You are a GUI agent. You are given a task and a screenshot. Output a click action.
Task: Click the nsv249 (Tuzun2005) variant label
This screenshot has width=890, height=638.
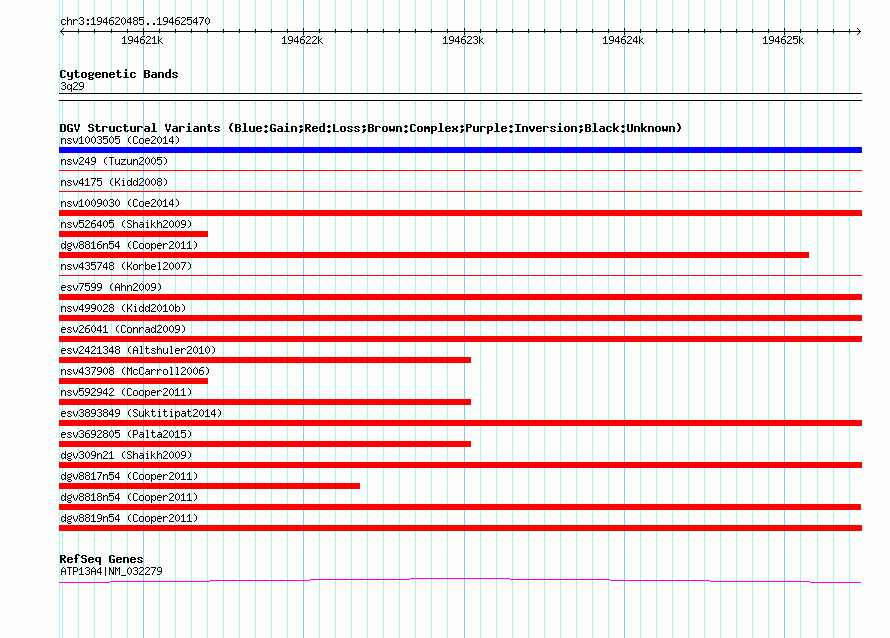pyautogui.click(x=114, y=161)
